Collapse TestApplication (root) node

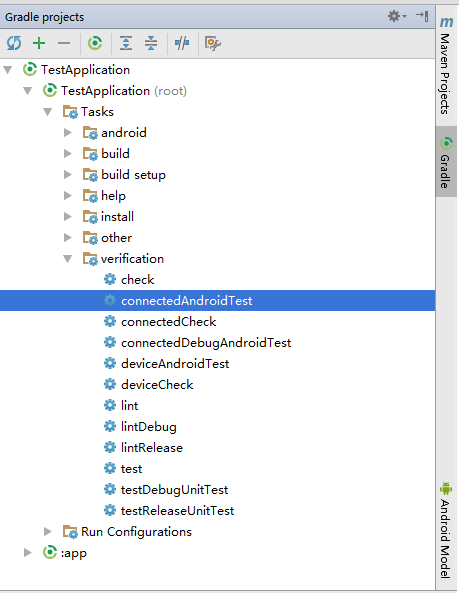[28, 91]
